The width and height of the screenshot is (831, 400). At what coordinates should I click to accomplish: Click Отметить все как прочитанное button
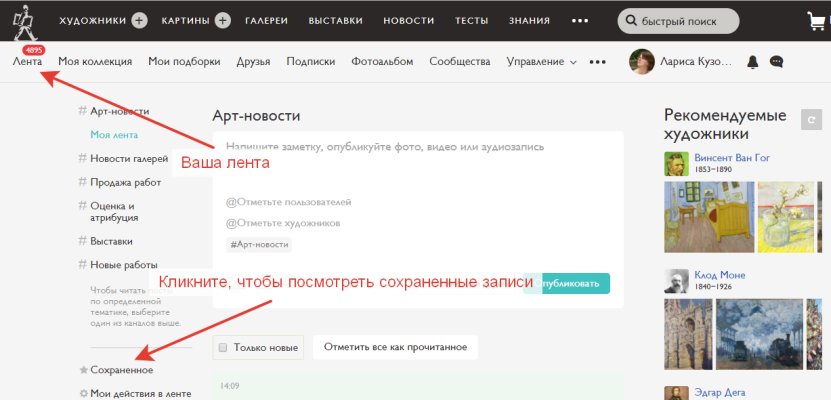coord(395,347)
